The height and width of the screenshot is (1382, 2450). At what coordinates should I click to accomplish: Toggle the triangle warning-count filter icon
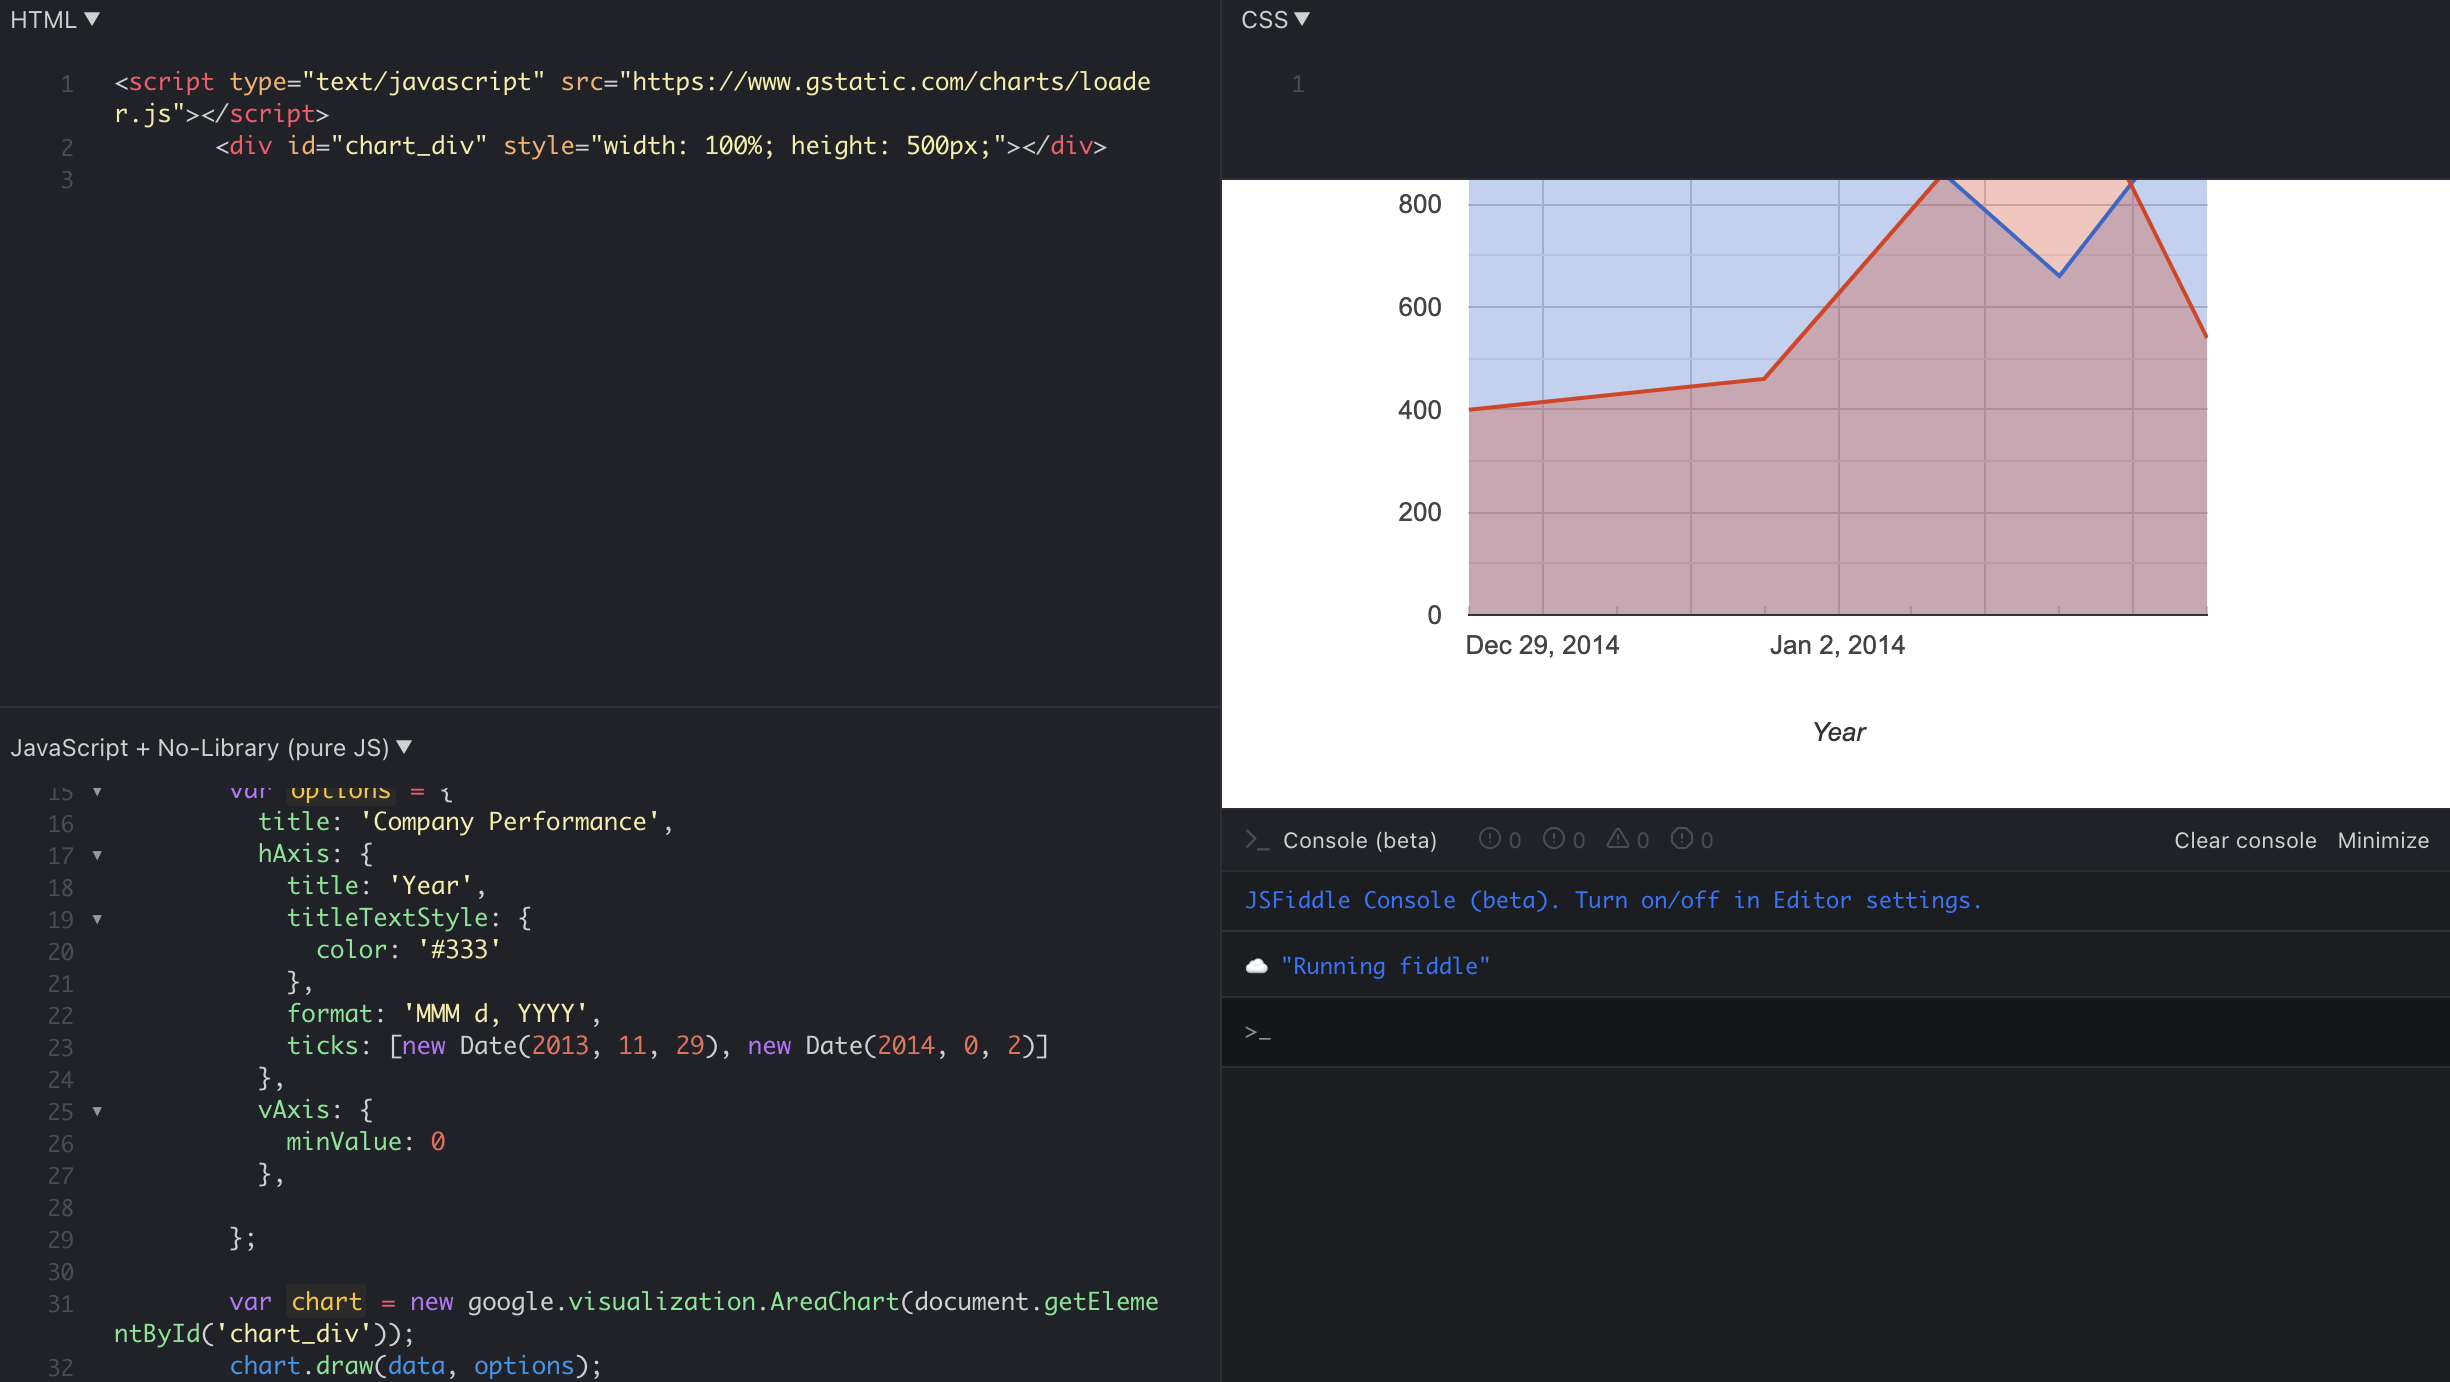pos(1617,839)
